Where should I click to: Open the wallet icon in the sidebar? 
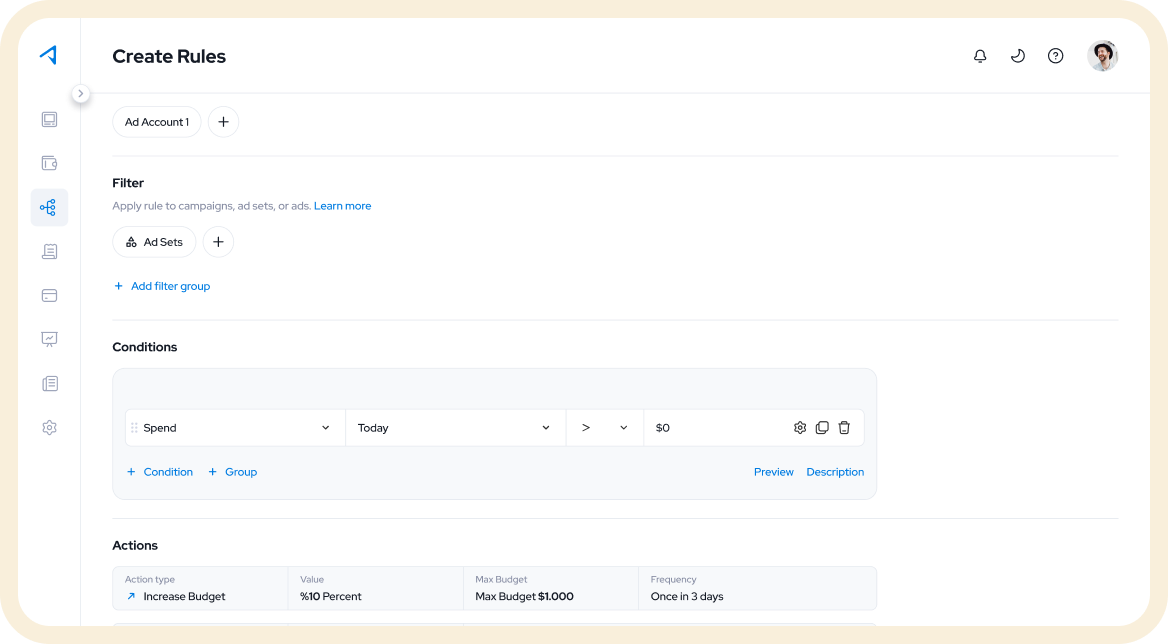click(49, 163)
